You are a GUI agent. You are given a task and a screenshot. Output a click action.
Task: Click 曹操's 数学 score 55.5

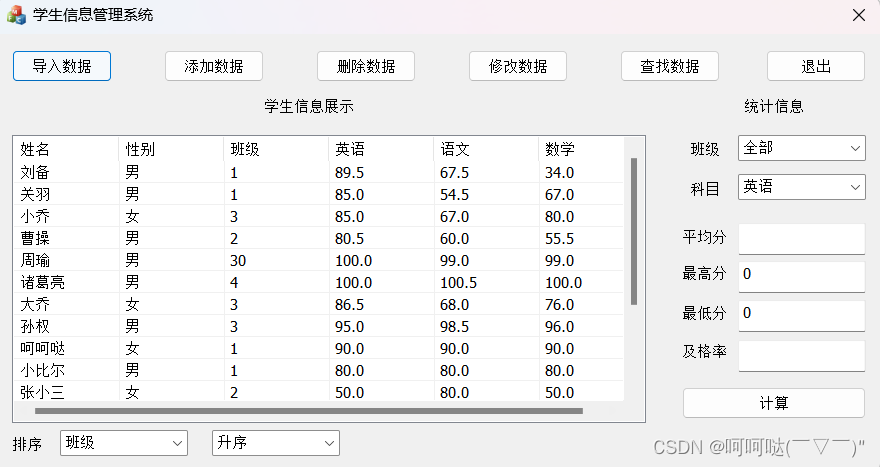coord(559,239)
